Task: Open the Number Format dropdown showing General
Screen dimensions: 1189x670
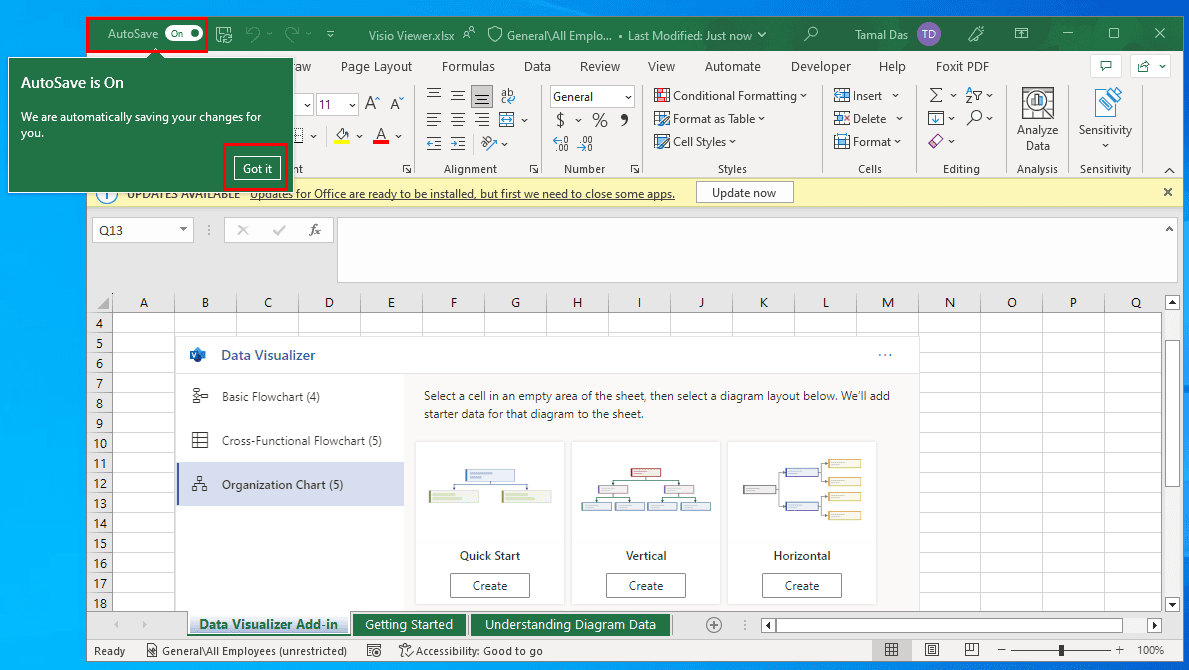Action: [x=591, y=96]
